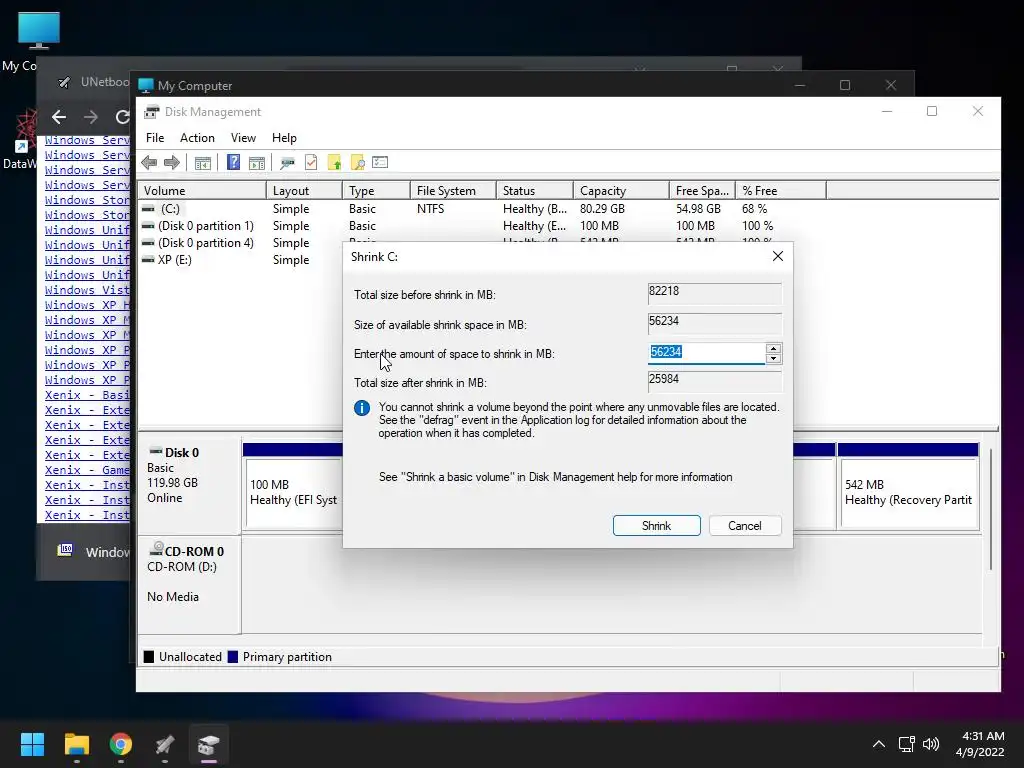The width and height of the screenshot is (1024, 768).
Task: Select the 100 MB EFI System partition block
Action: point(293,492)
